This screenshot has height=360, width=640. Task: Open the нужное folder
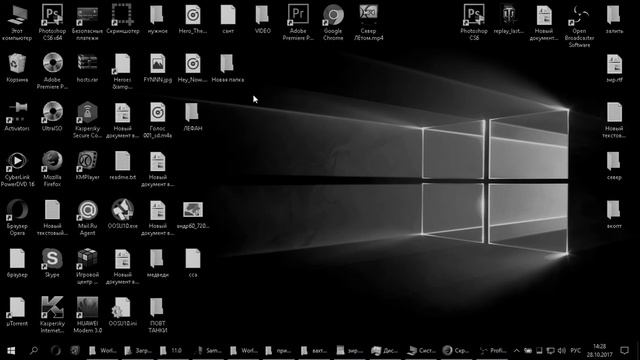[158, 19]
